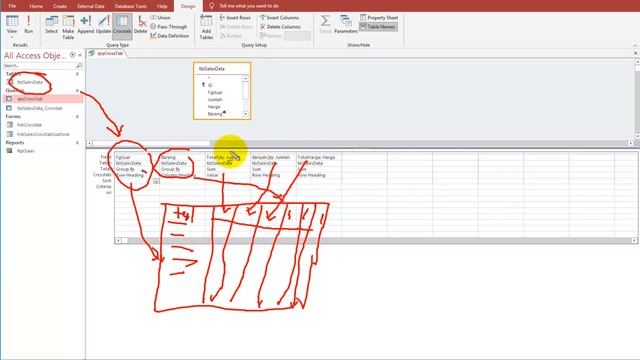
Task: Select tblSalesData_Crosstab query in navigation pane
Action: coord(40,108)
